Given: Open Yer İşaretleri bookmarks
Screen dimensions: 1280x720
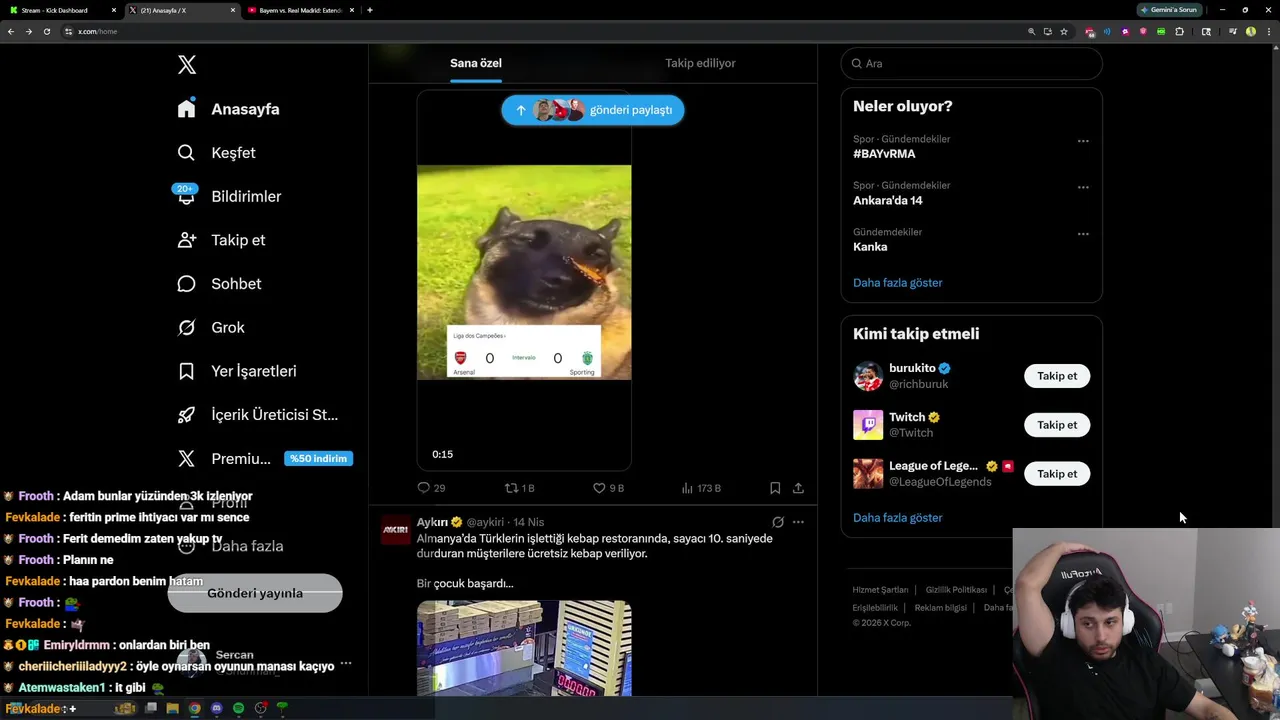Looking at the screenshot, I should click(x=237, y=371).
